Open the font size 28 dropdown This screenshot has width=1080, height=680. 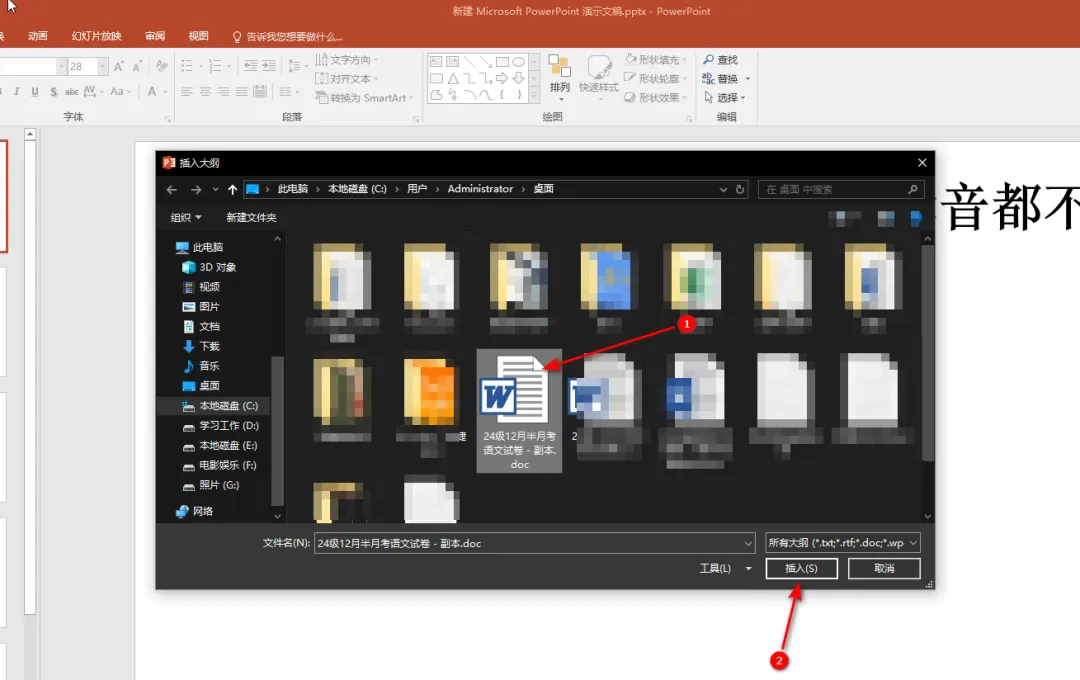click(x=103, y=66)
